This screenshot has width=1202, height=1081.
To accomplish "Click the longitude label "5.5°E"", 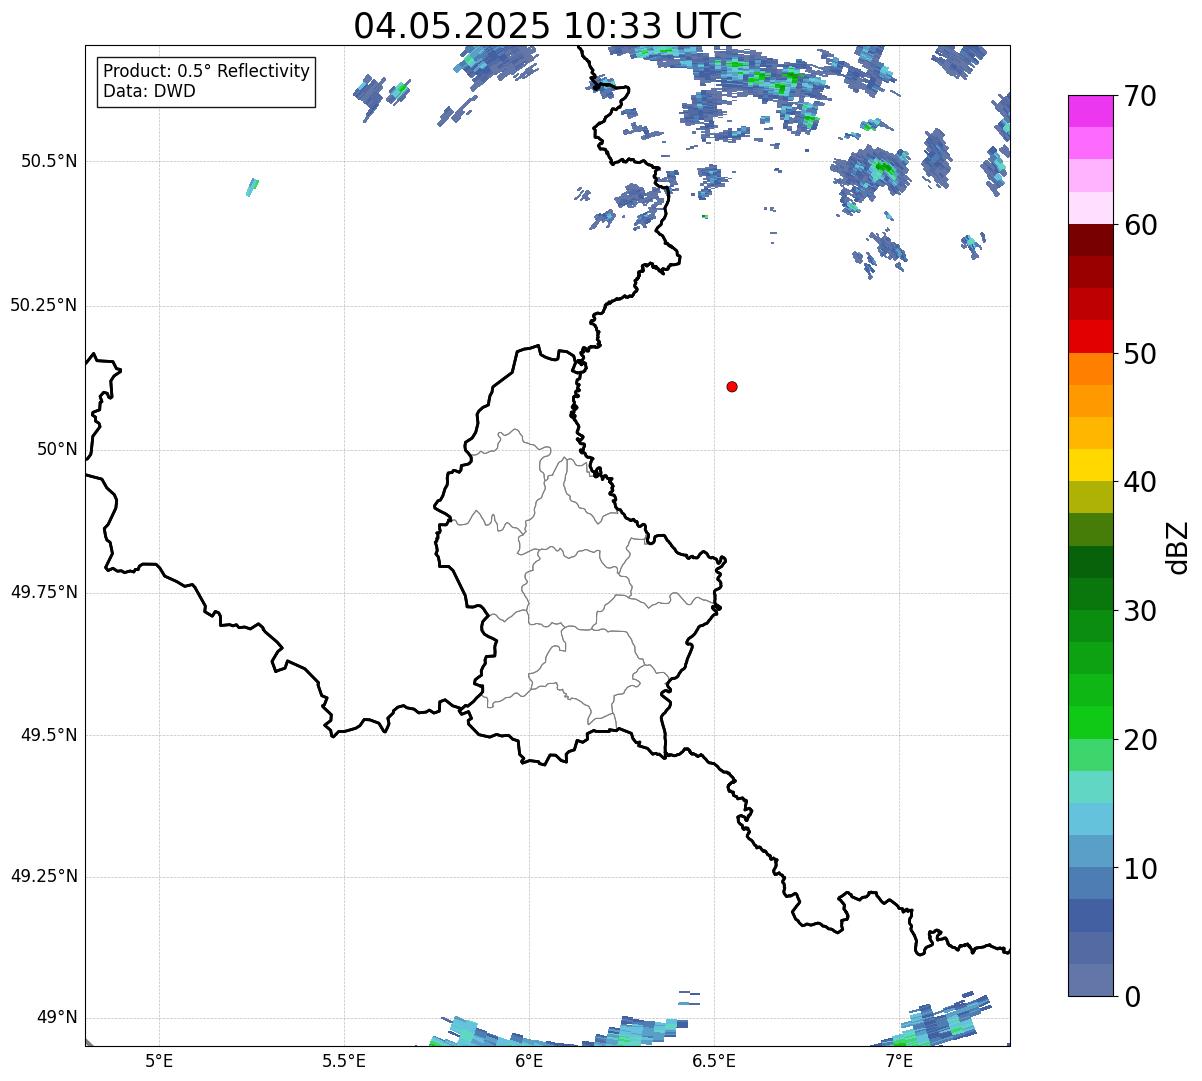I will click(344, 1061).
